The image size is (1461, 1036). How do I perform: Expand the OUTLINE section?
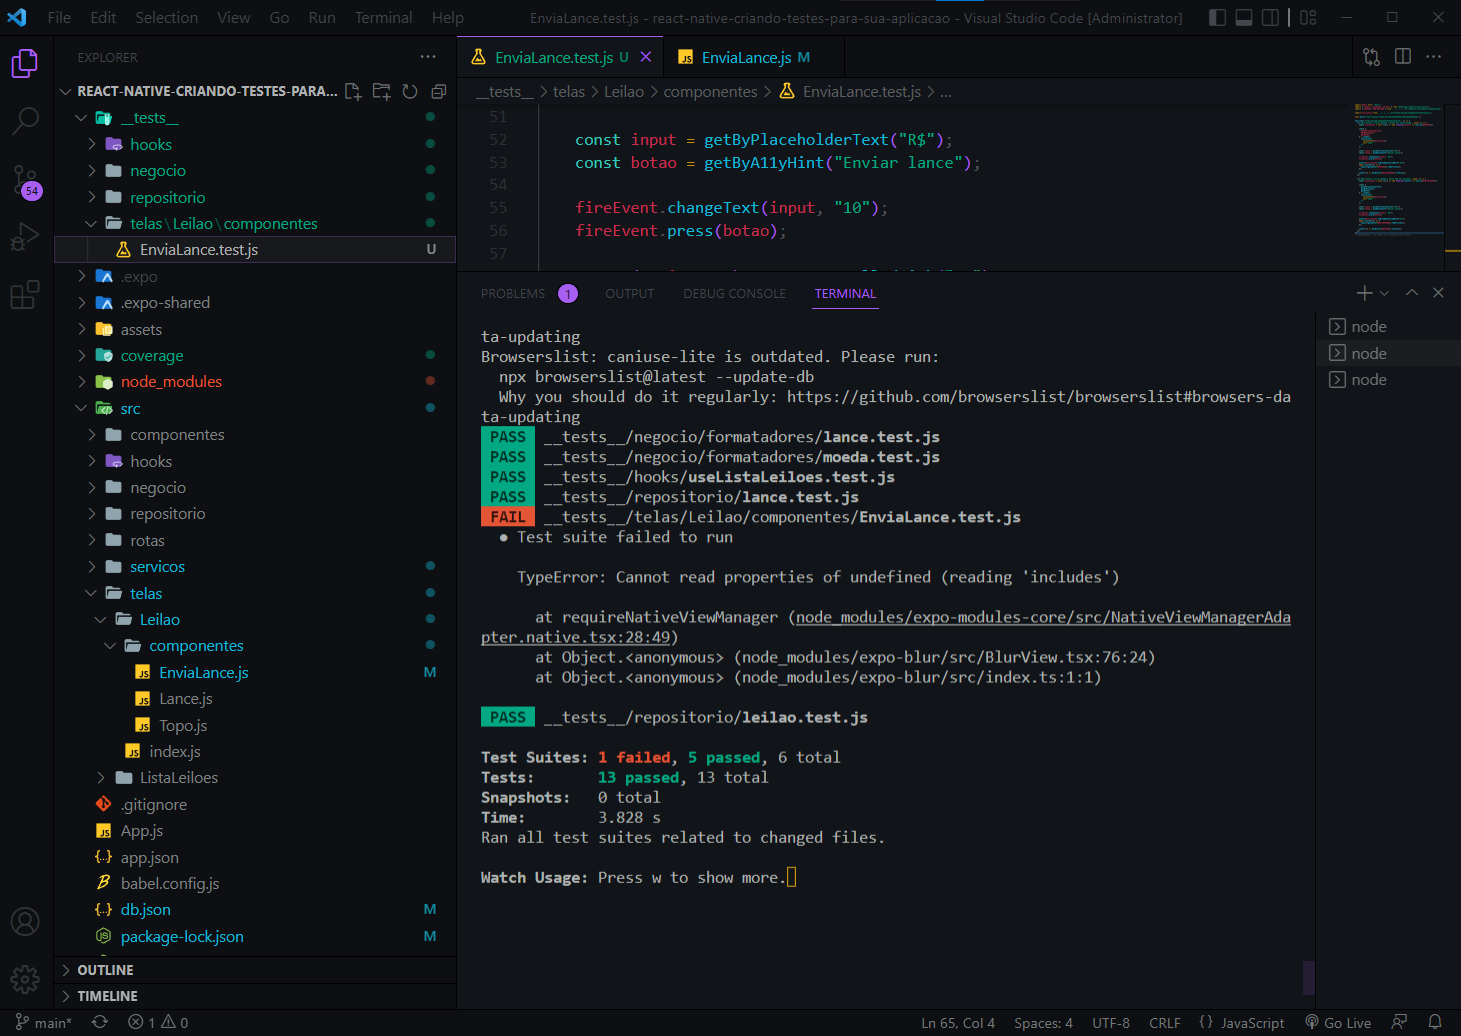pyautogui.click(x=255, y=970)
